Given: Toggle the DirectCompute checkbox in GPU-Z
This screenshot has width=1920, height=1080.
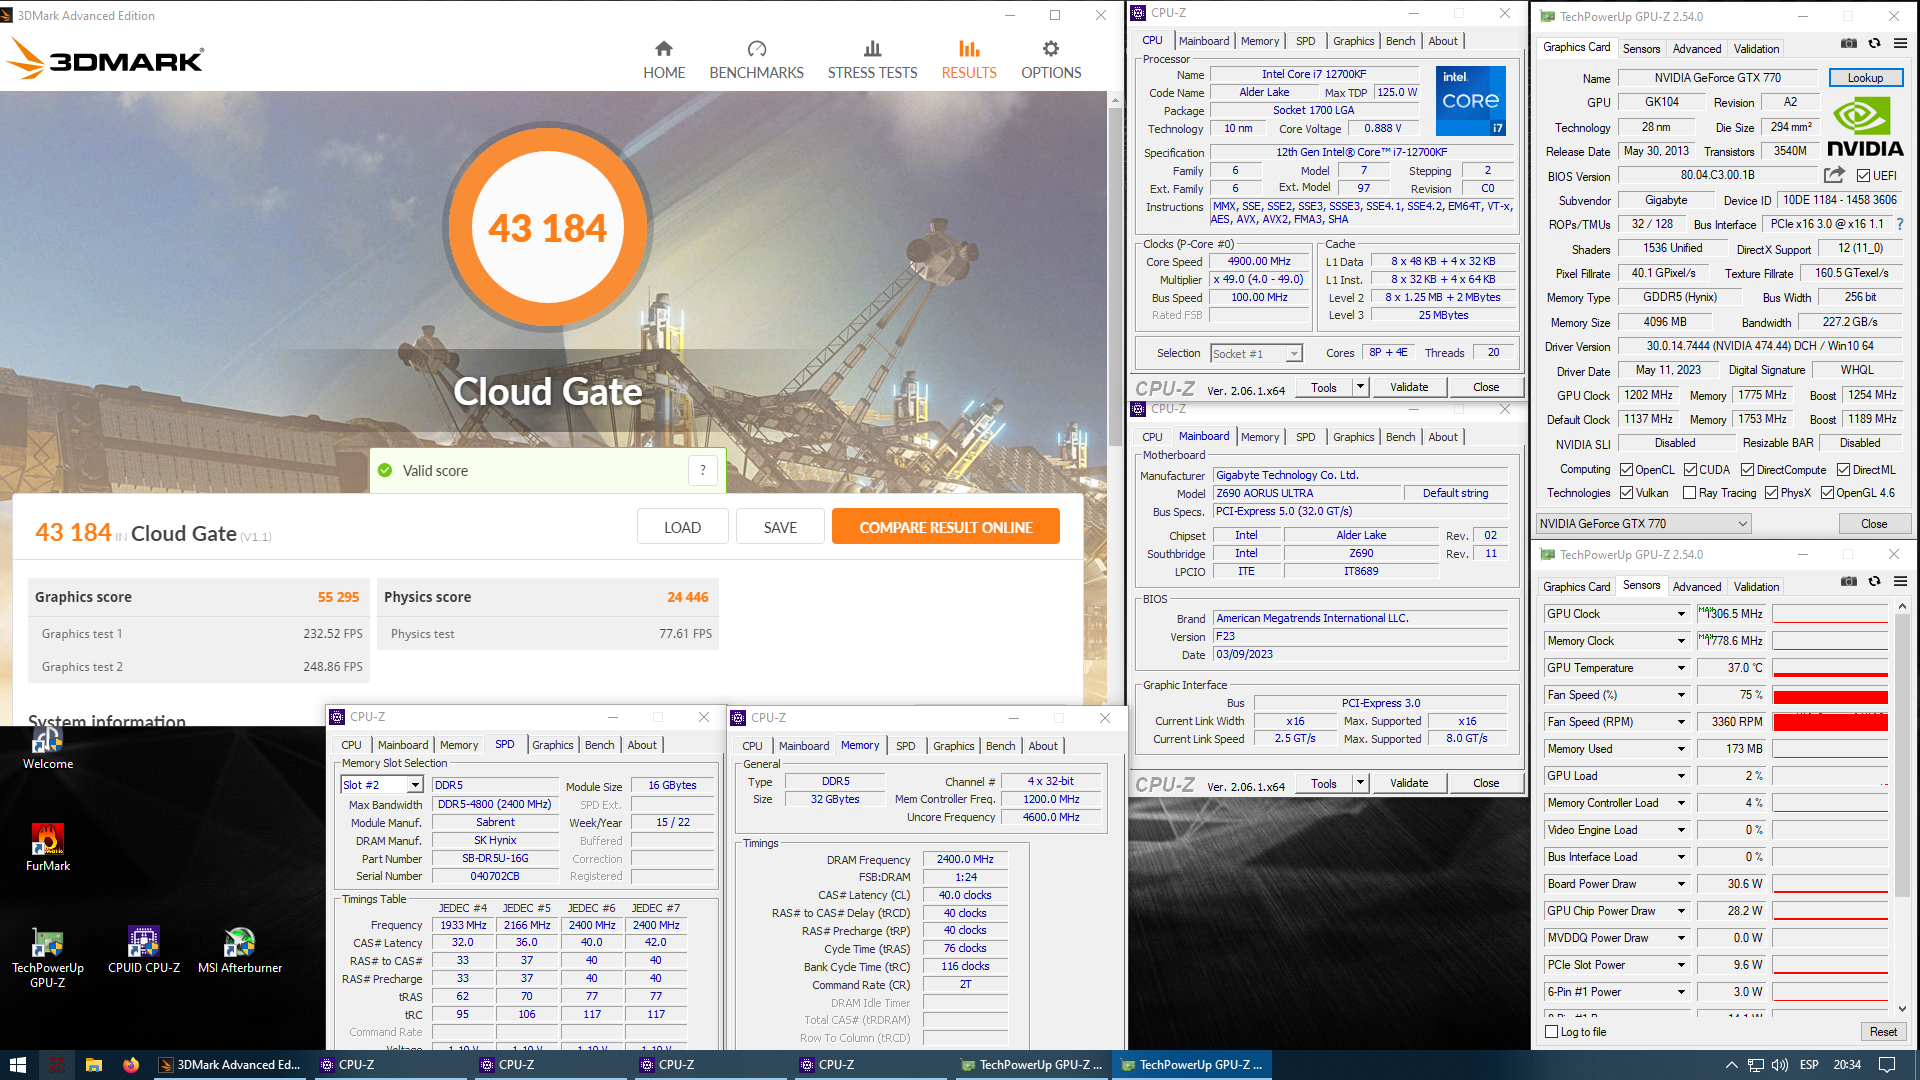Looking at the screenshot, I should click(1747, 470).
